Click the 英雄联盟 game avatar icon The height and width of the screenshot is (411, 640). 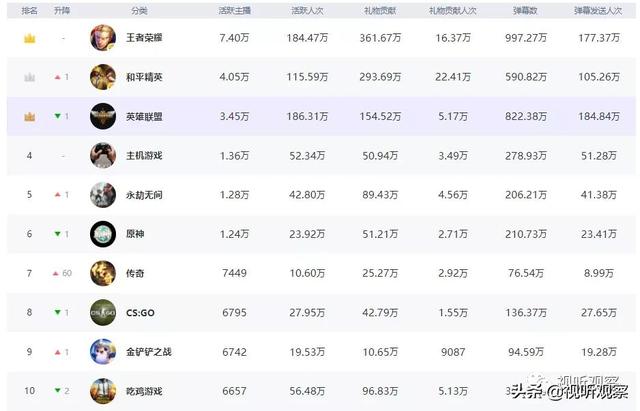(102, 116)
